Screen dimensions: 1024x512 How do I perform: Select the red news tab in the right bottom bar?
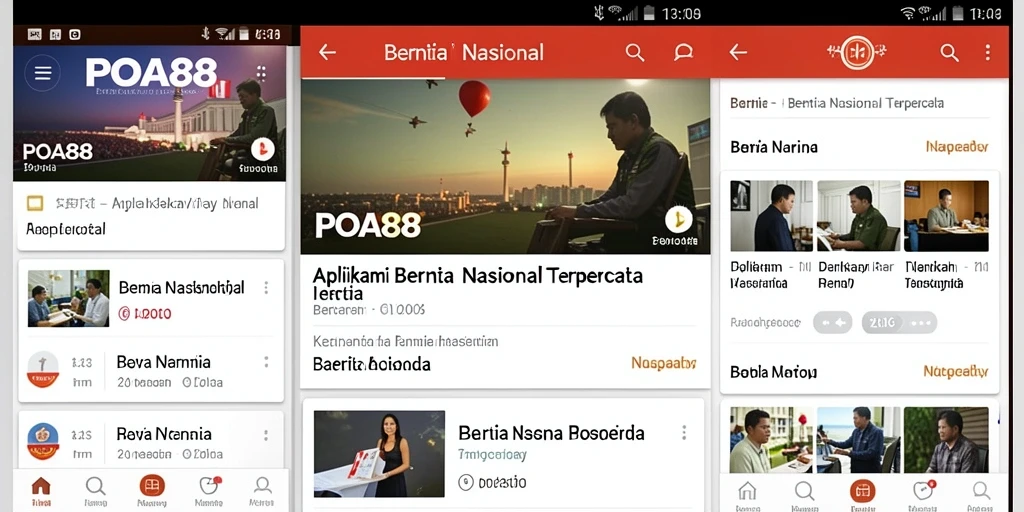862,495
